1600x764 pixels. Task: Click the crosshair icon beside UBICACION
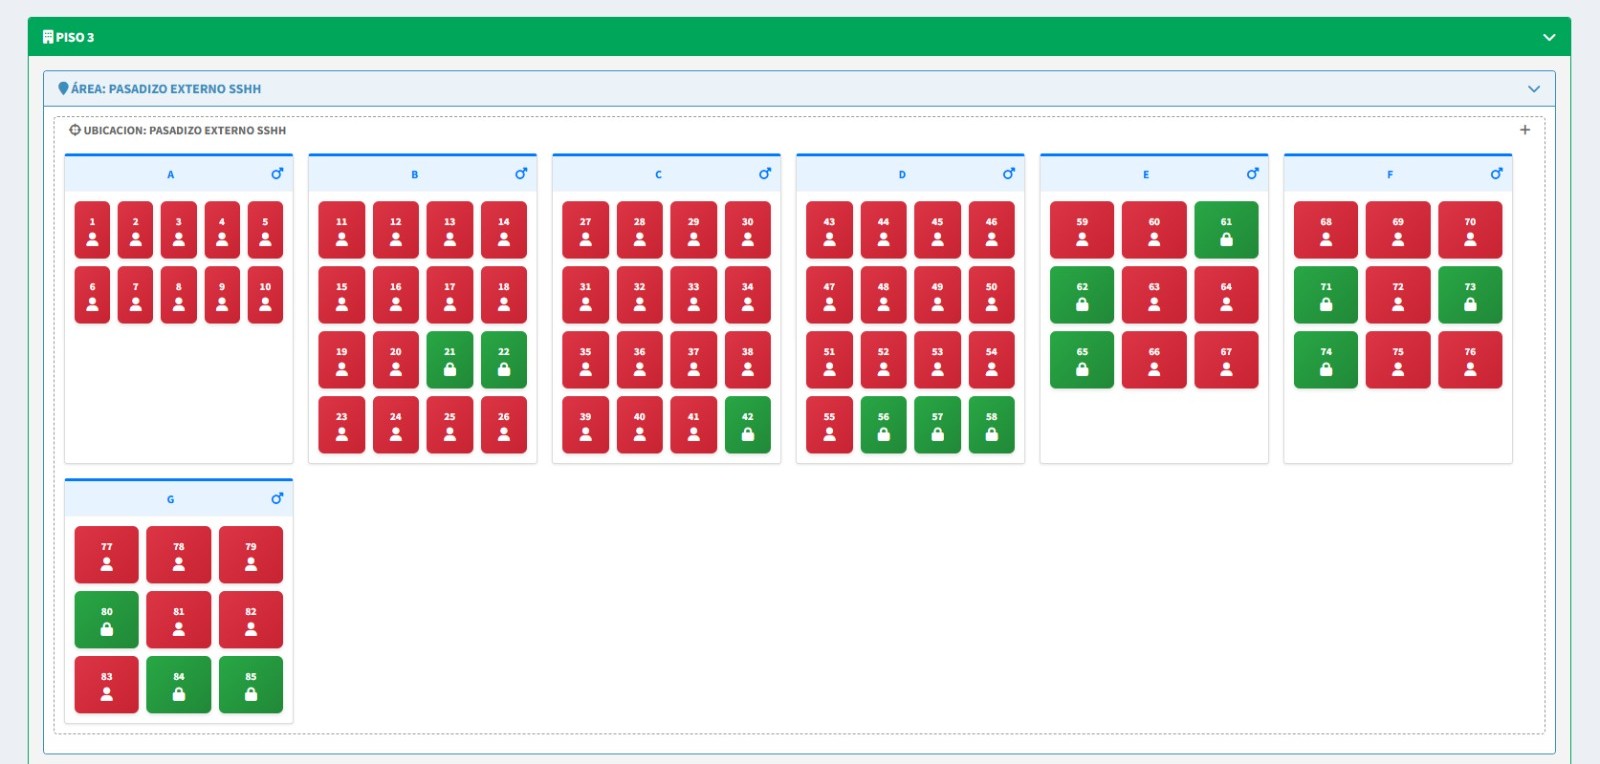(x=74, y=130)
